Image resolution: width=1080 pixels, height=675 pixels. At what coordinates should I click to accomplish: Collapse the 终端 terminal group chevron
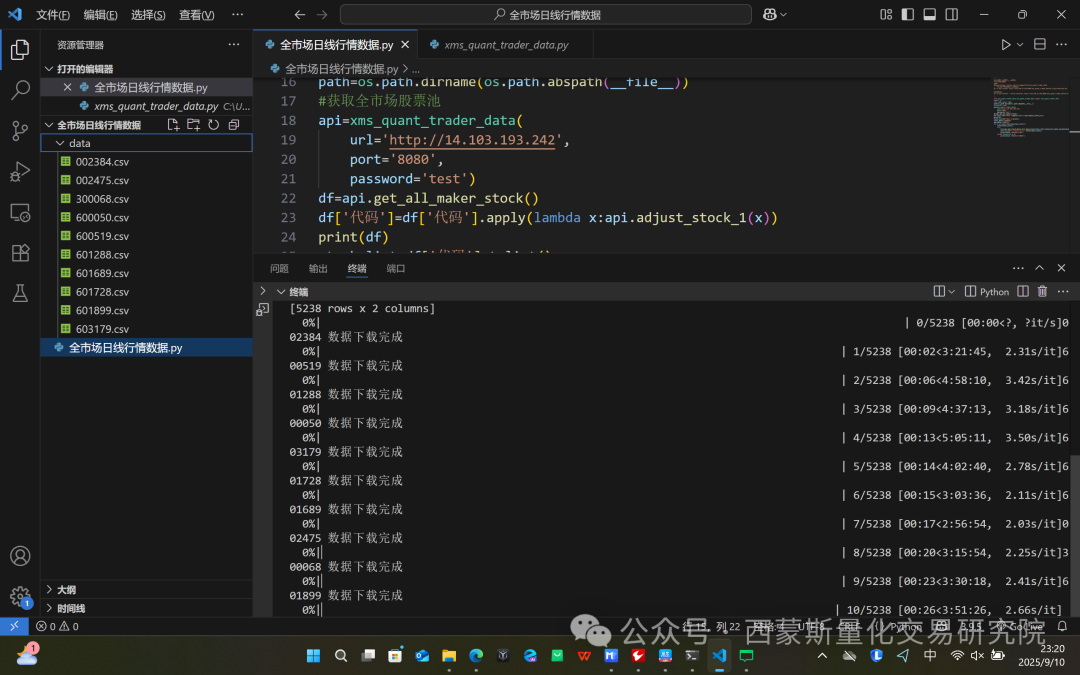[x=281, y=291]
